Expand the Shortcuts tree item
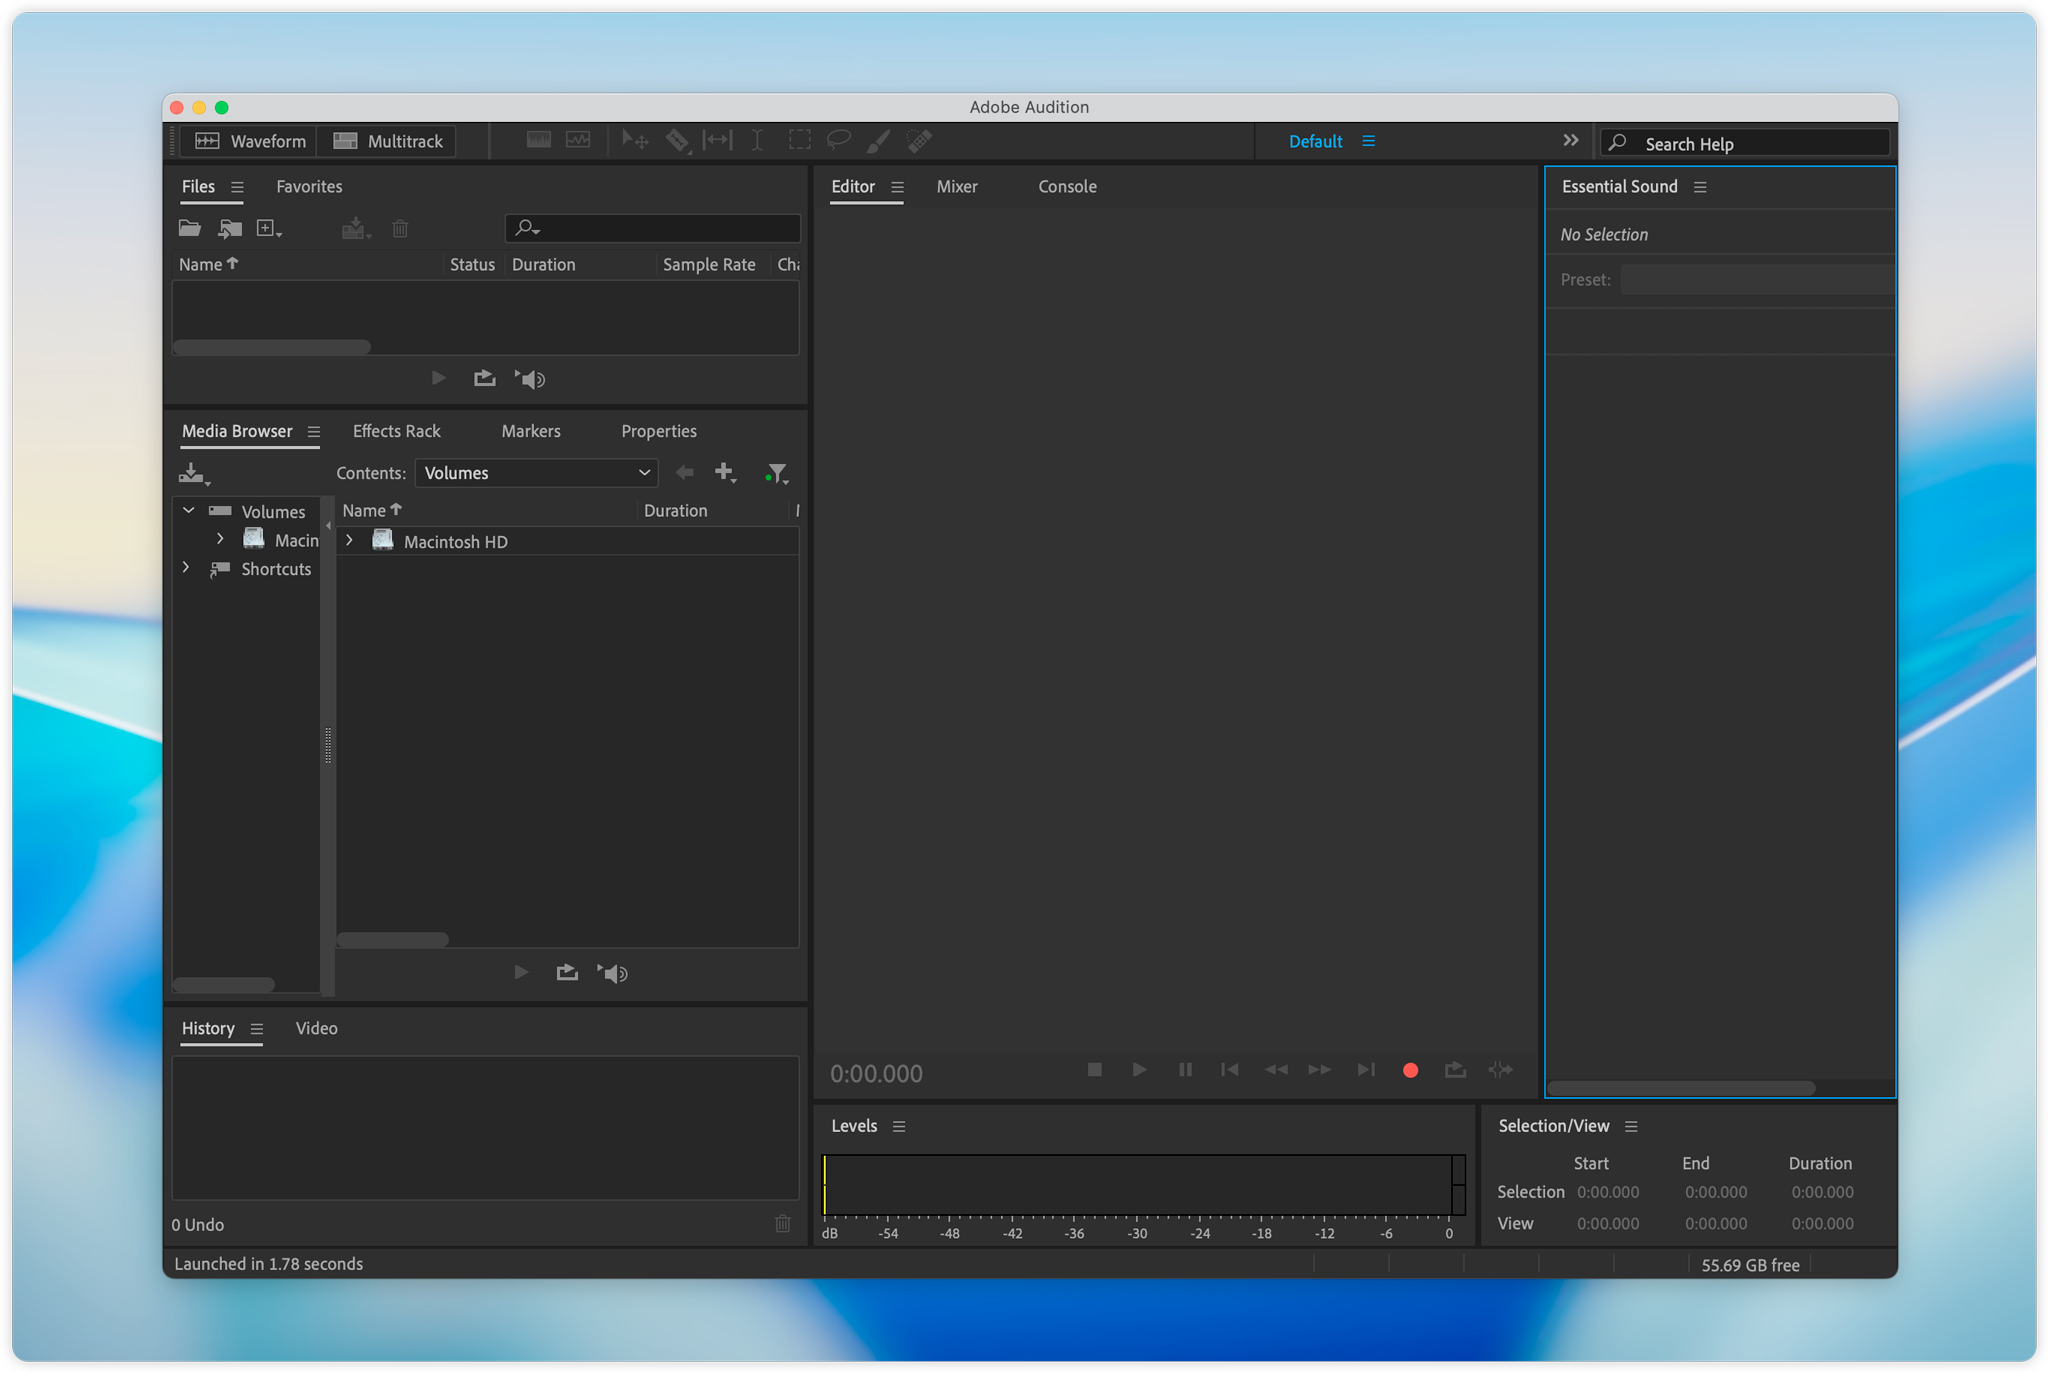The height and width of the screenshot is (1373, 2048). coord(186,568)
